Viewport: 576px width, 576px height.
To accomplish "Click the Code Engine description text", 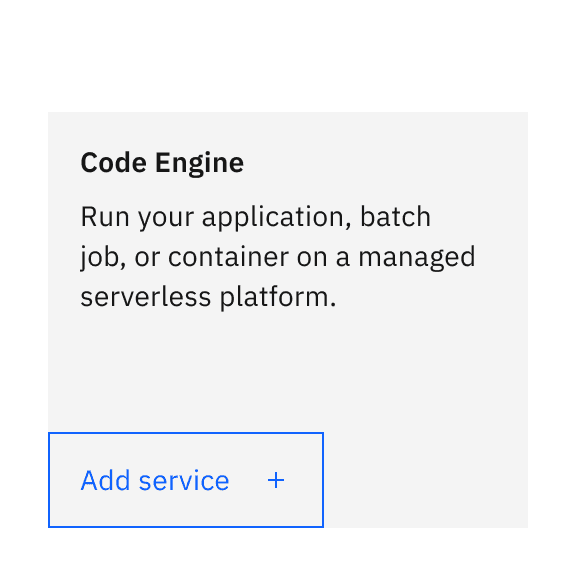I will pos(278,257).
